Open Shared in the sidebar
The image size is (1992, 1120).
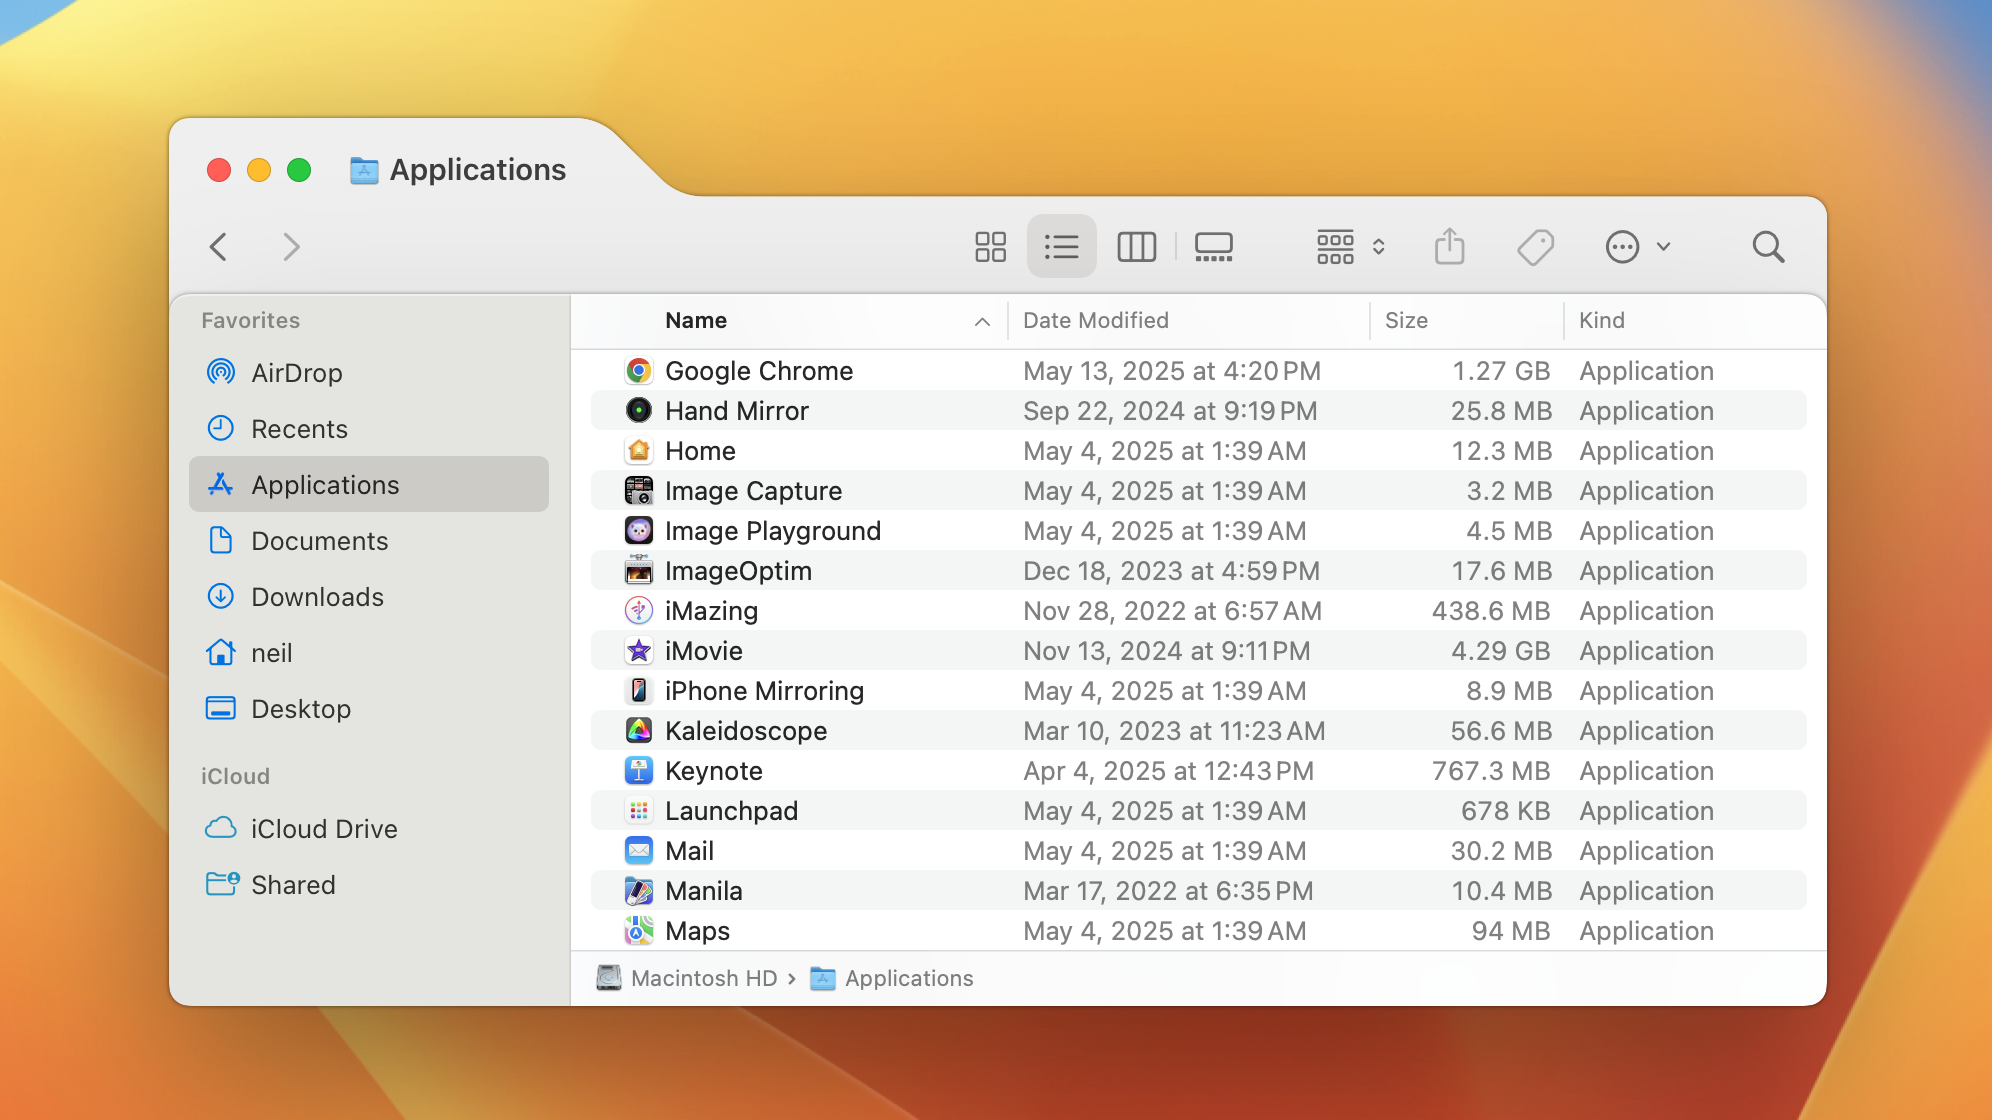tap(369, 885)
